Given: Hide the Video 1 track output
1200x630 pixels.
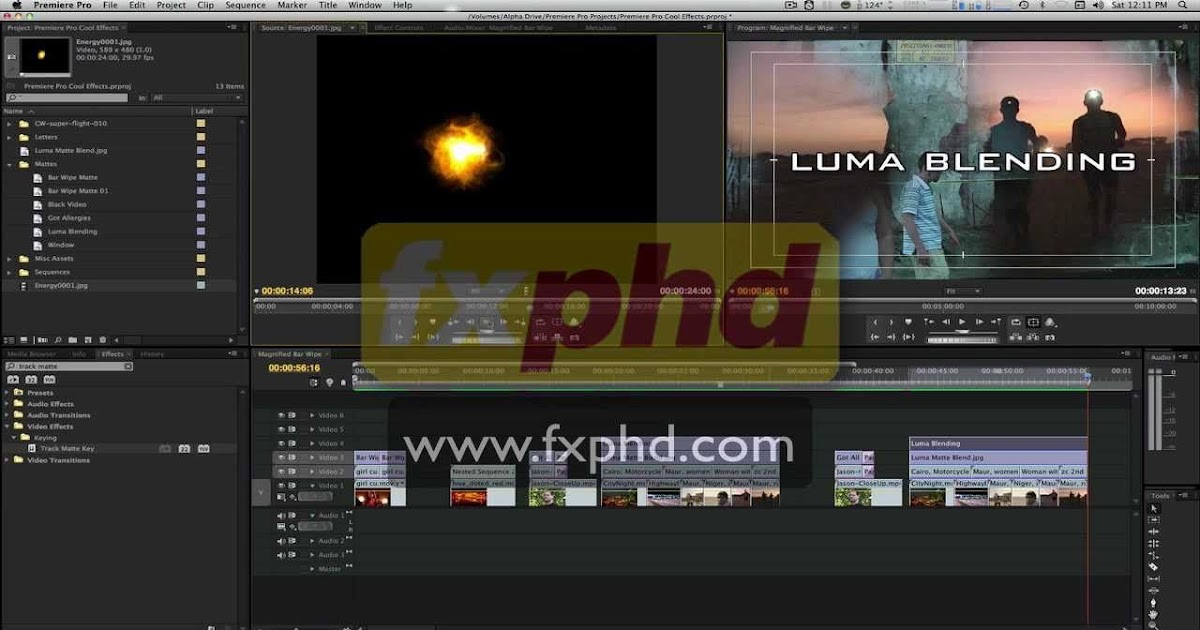Looking at the screenshot, I should pyautogui.click(x=281, y=485).
